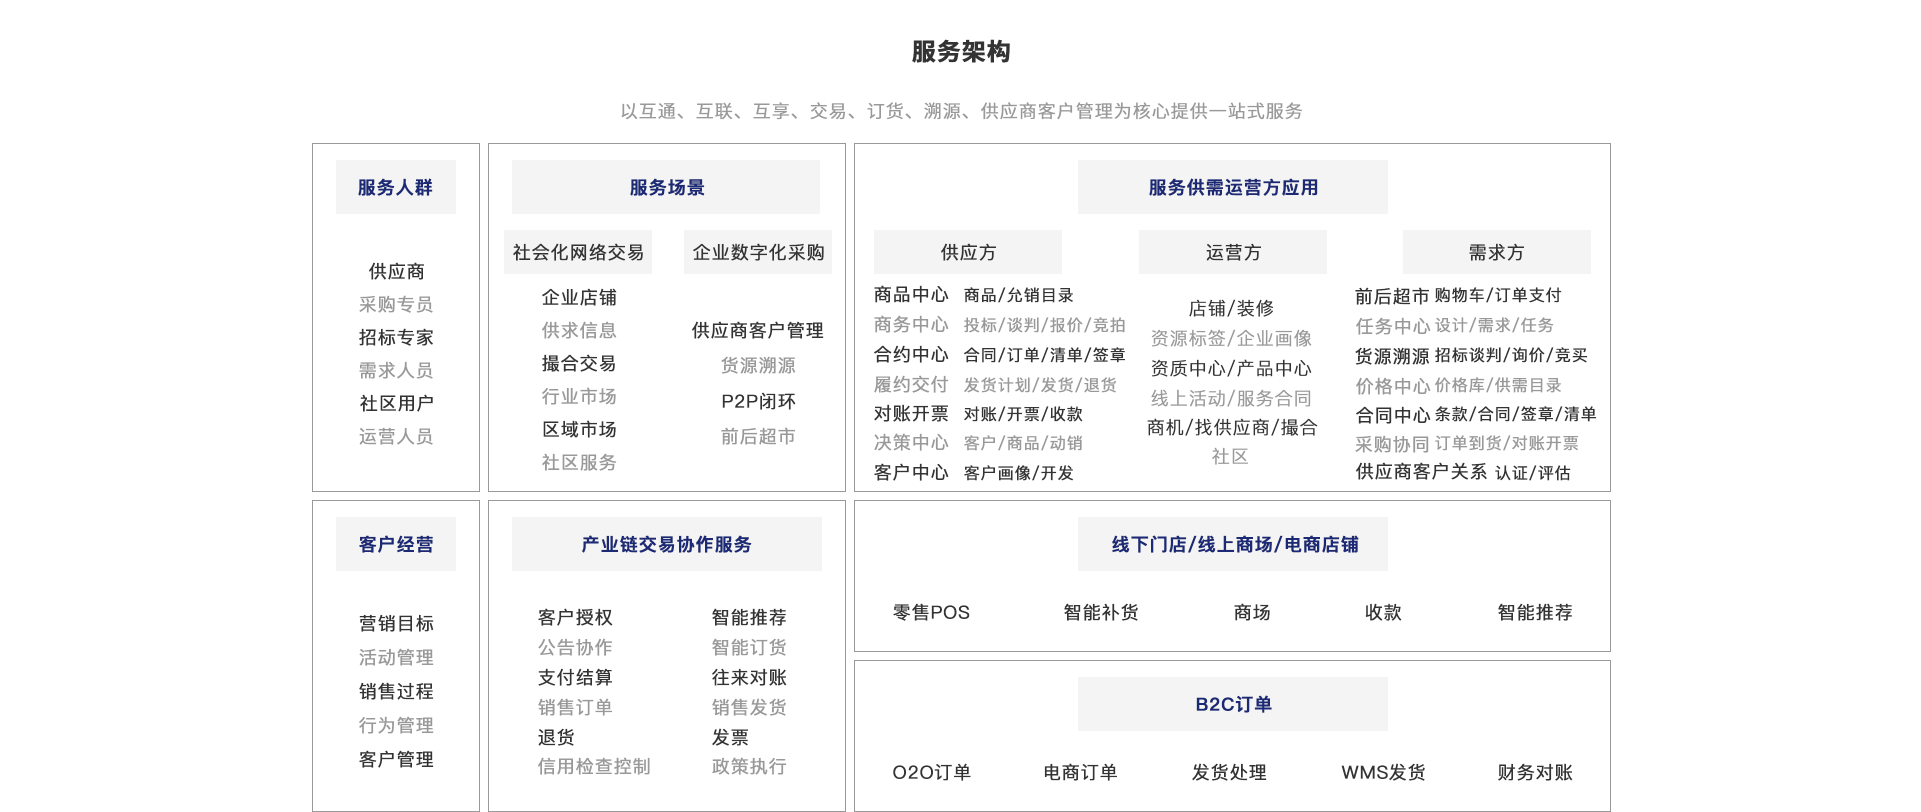Select 资质中心/产品中心 item
This screenshot has height=812, width=1921.
pyautogui.click(x=1231, y=368)
